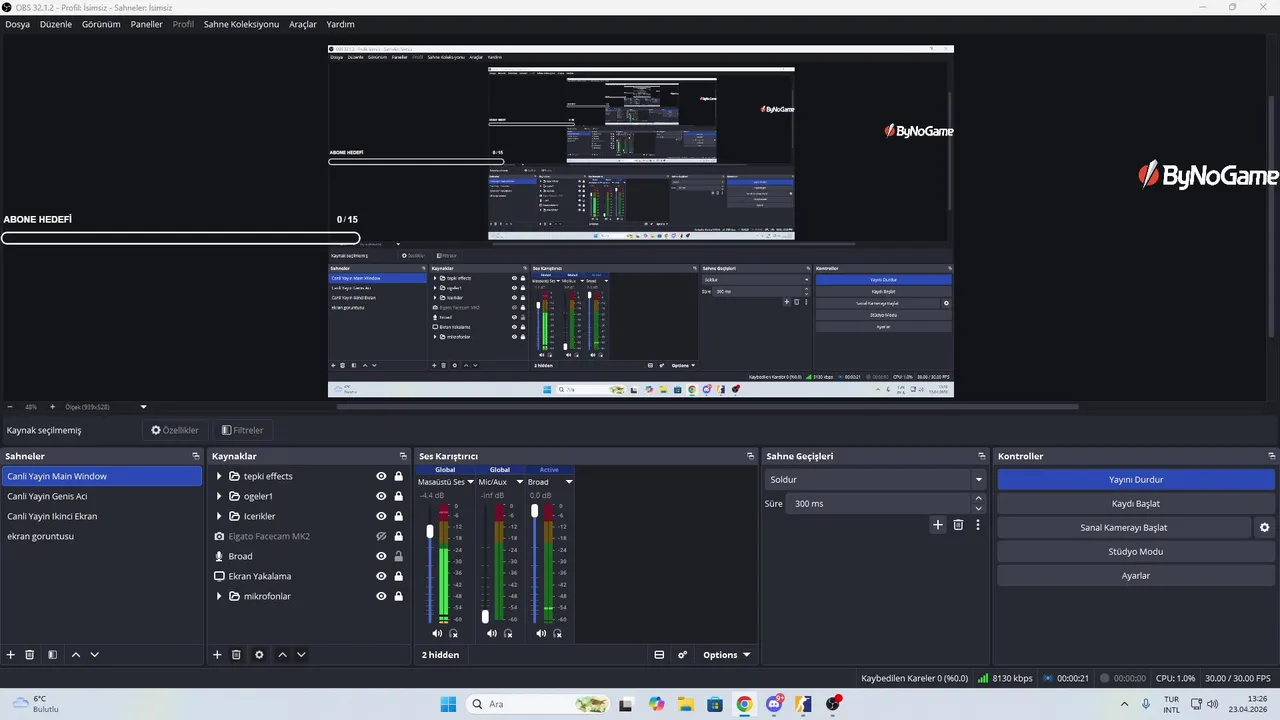
Task: Open the Sahne Koleksiyonu menu
Action: pos(241,24)
